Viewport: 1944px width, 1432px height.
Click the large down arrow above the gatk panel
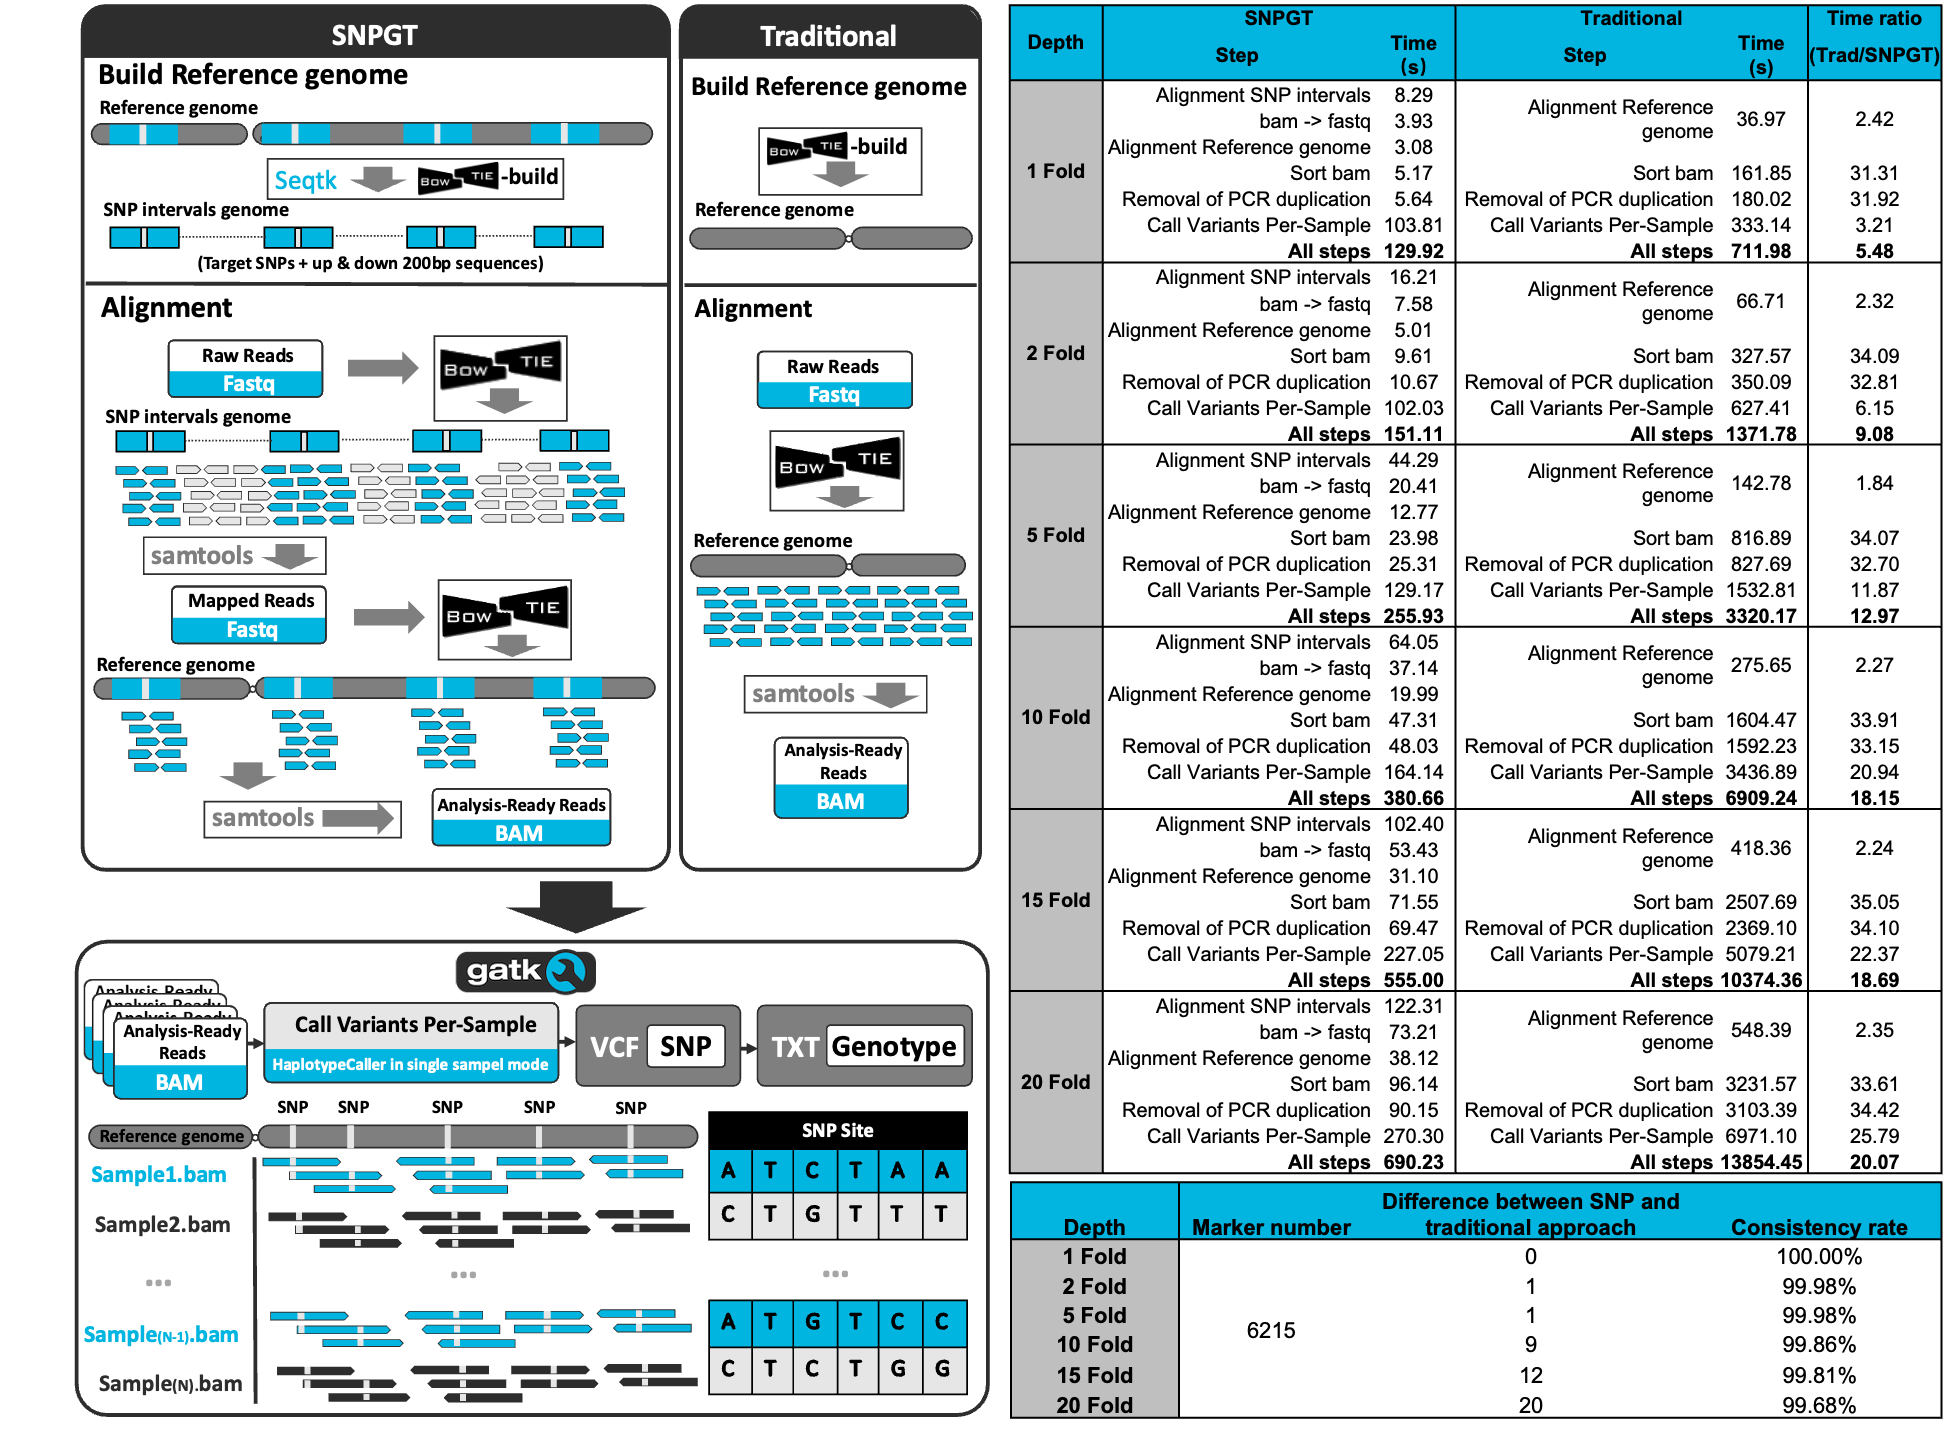(575, 905)
